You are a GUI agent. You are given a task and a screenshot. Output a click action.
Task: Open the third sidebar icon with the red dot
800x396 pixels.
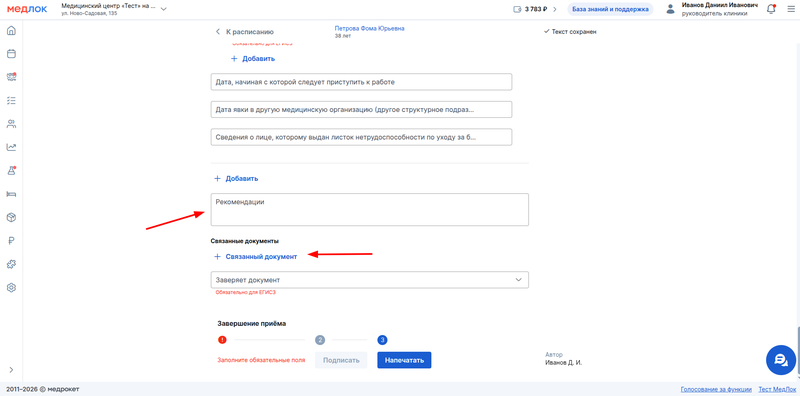pyautogui.click(x=11, y=77)
